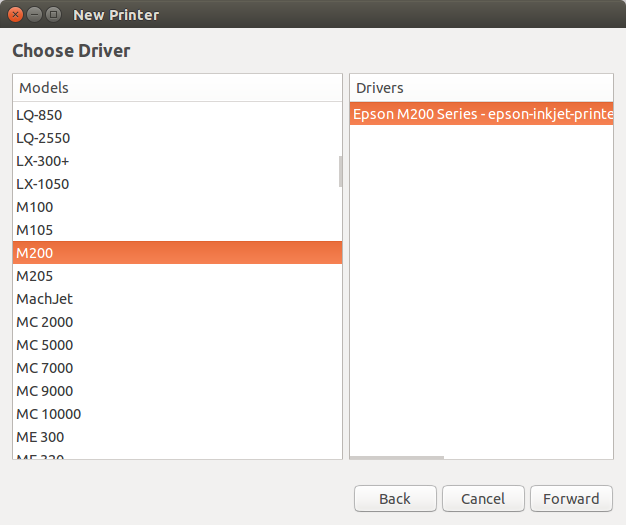This screenshot has height=525, width=626.
Task: Select the MC 7000 model
Action: pos(177,368)
